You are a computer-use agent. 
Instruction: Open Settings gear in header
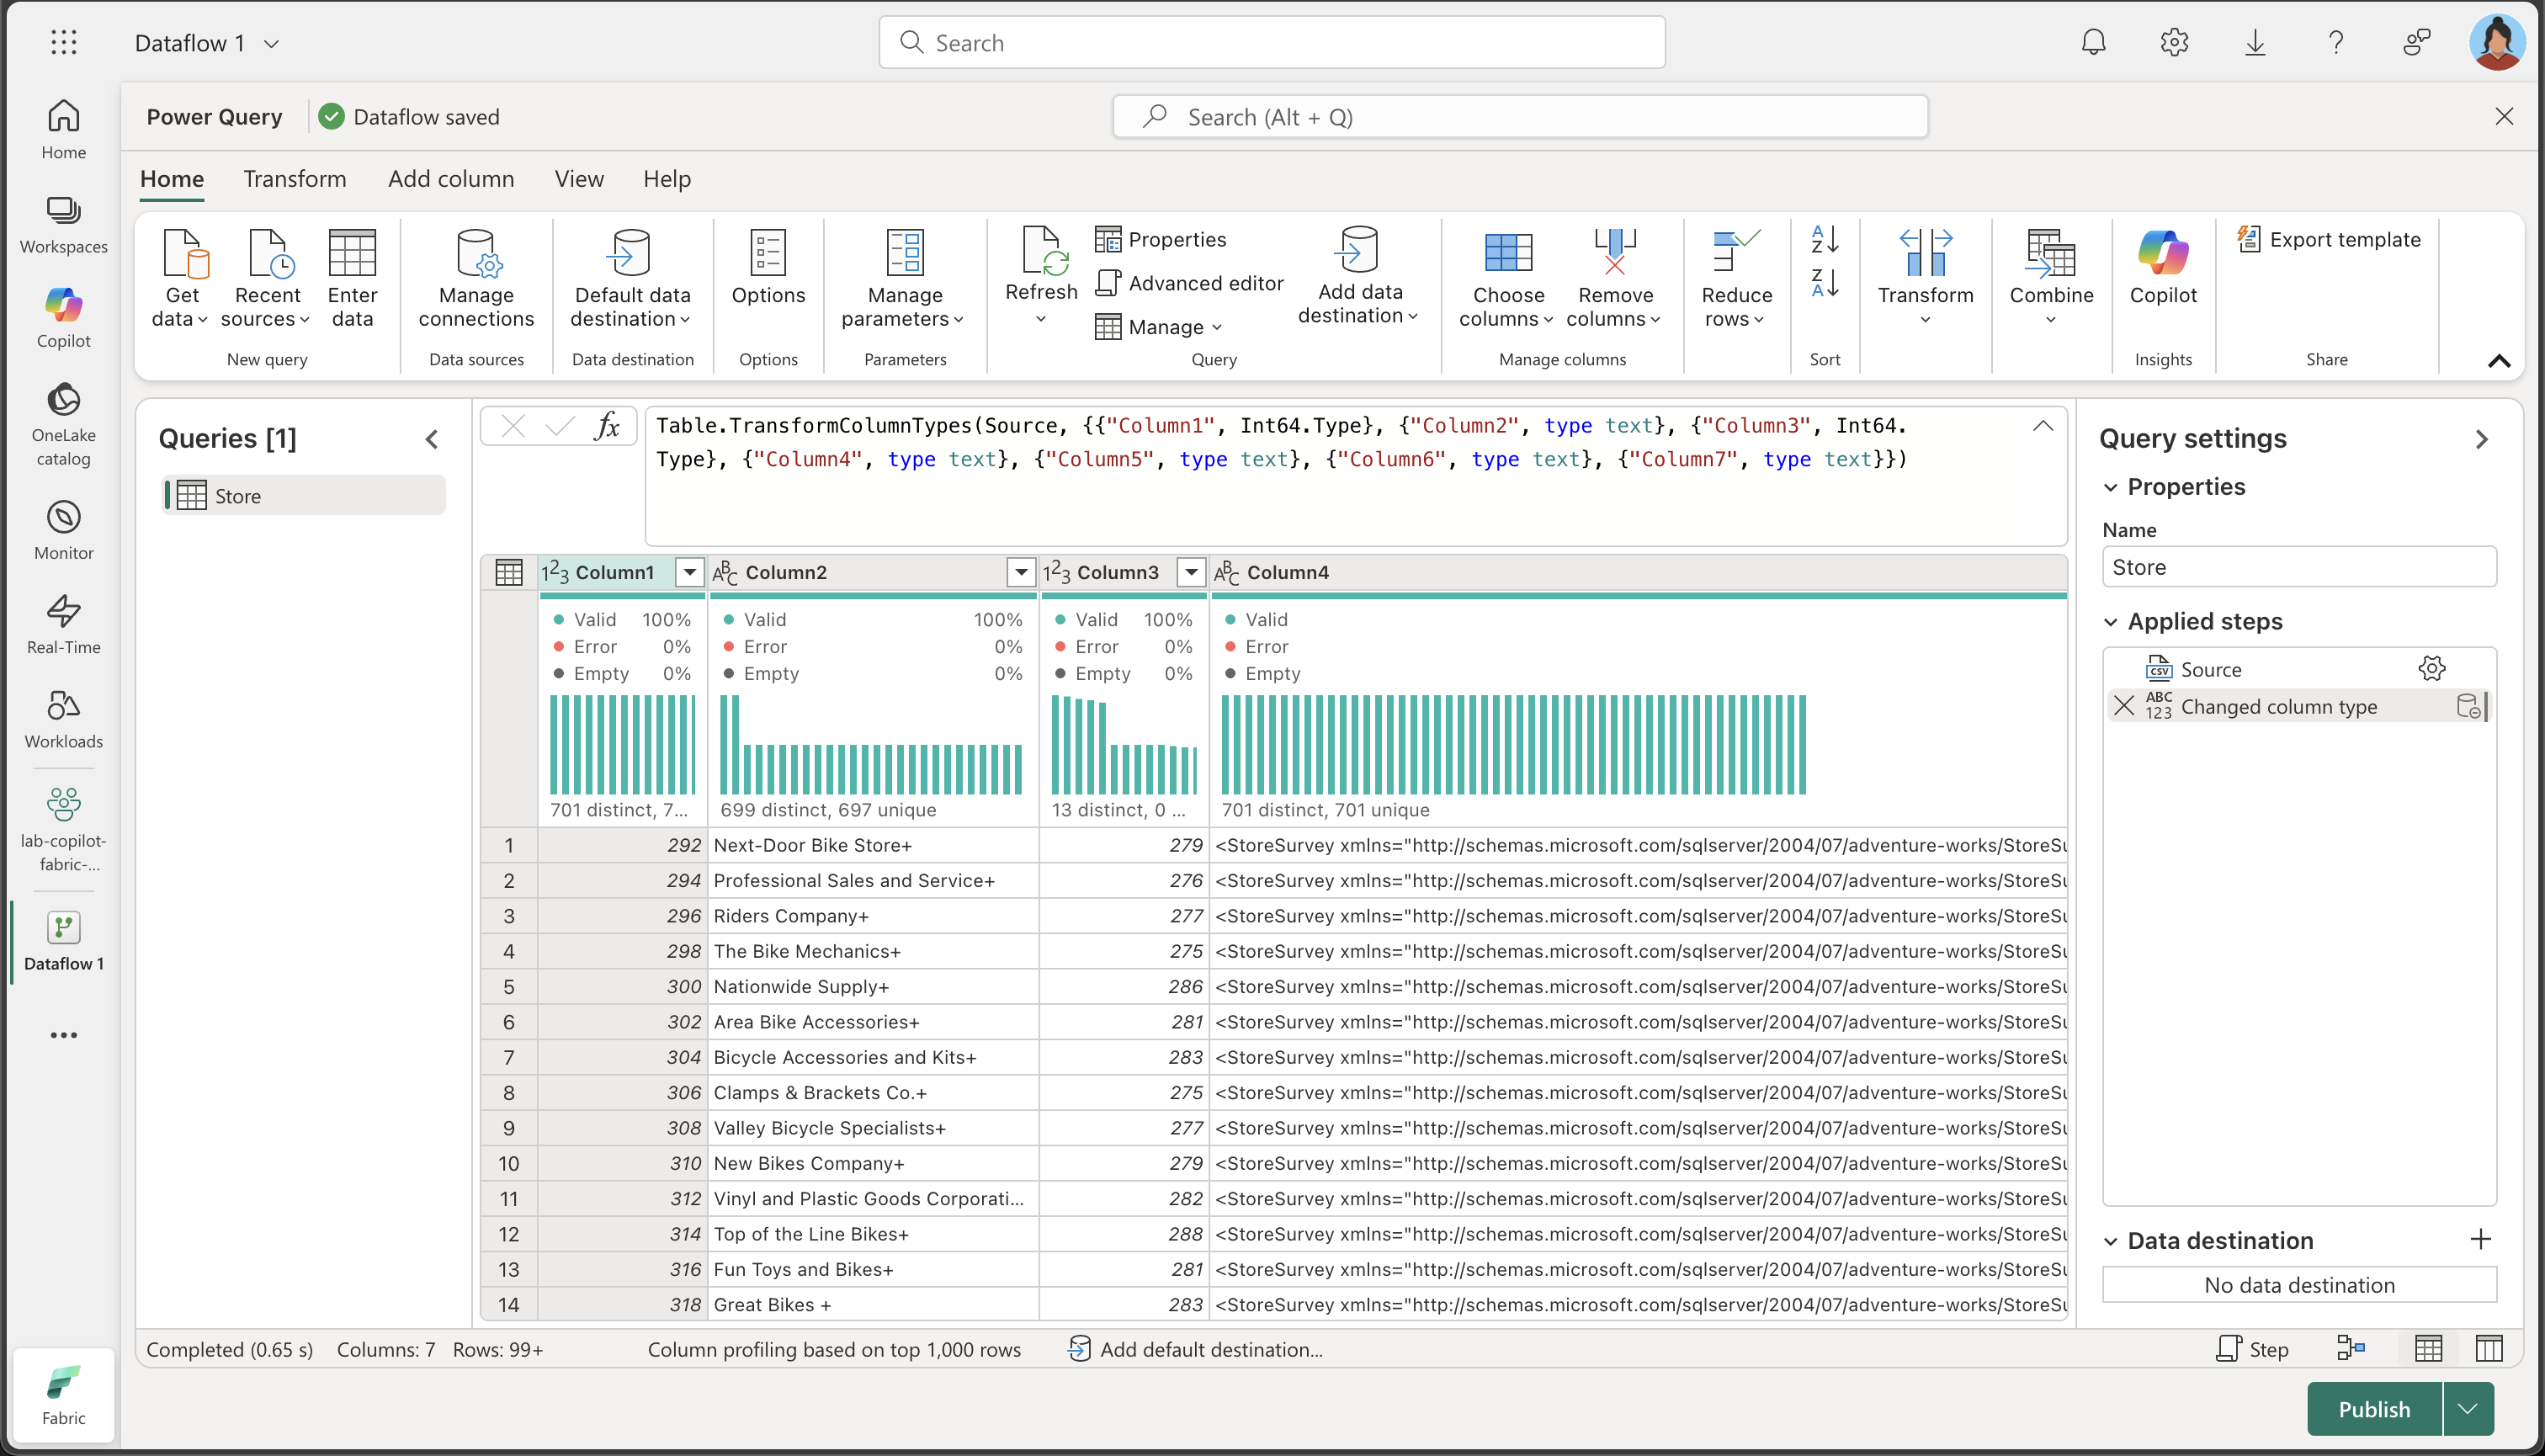tap(2174, 42)
